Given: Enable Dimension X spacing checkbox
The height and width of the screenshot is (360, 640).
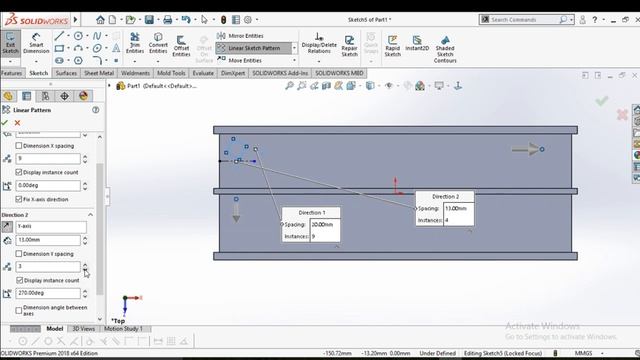Looking at the screenshot, I should coord(19,146).
